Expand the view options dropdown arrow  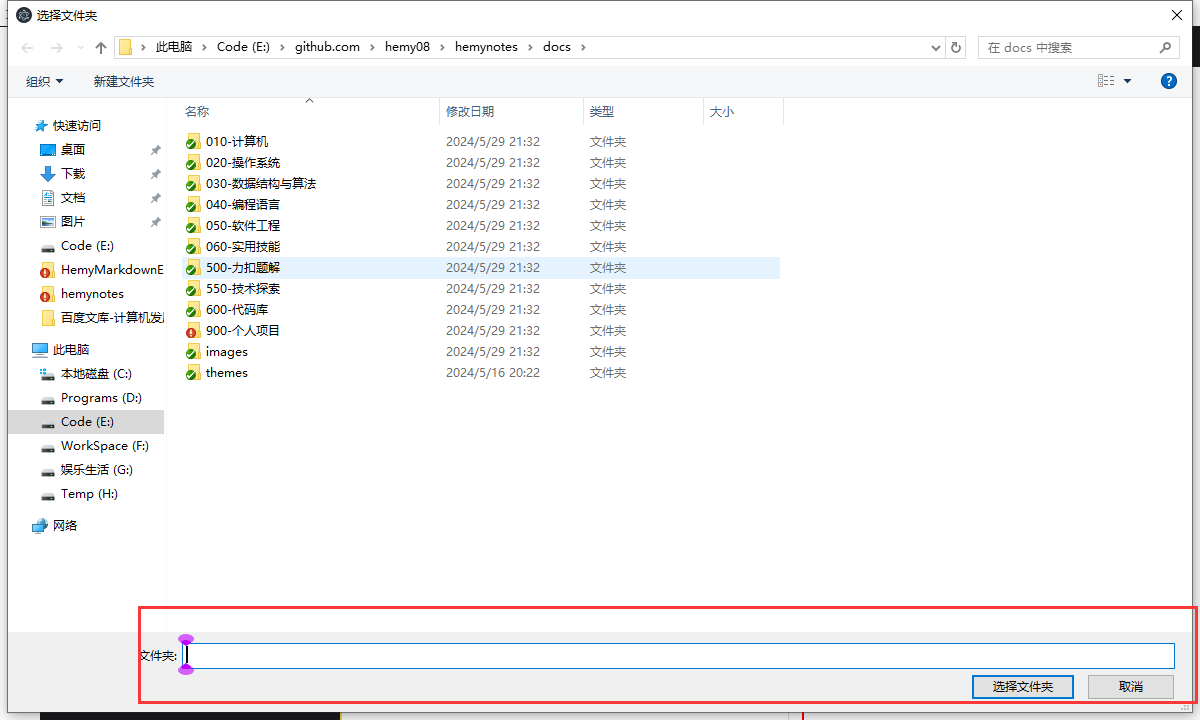[1128, 81]
